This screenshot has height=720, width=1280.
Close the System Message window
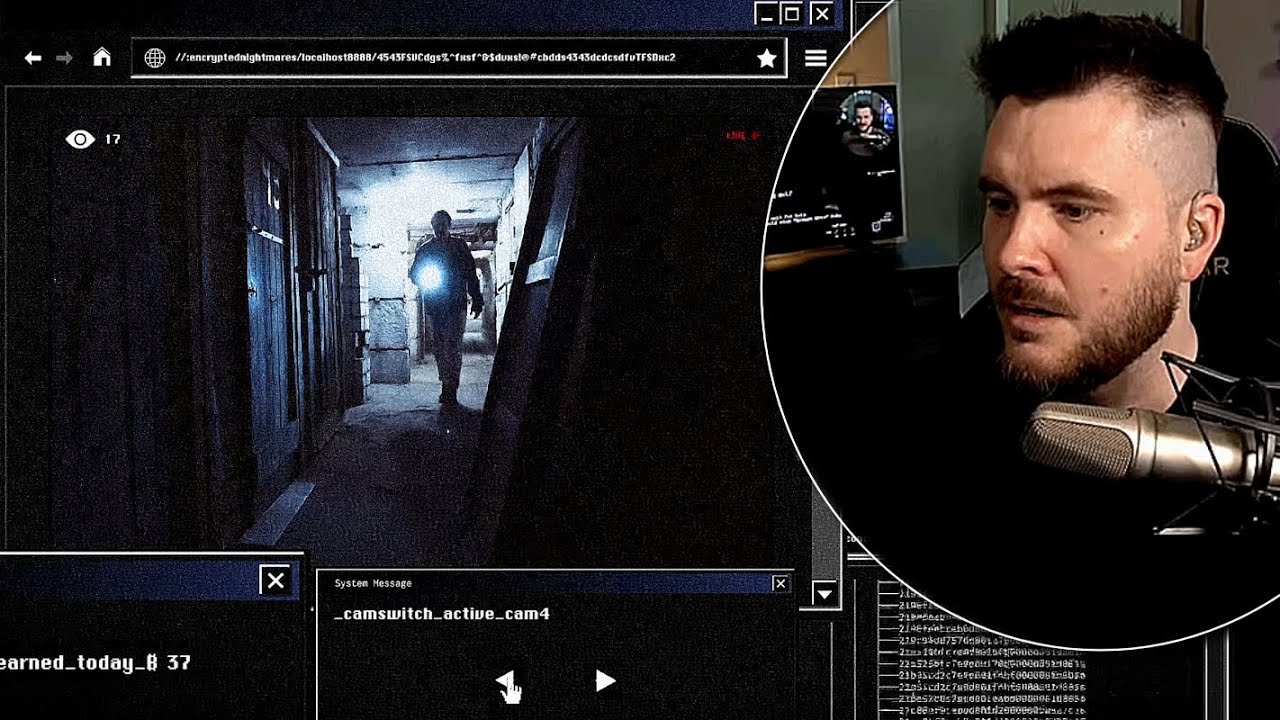(x=780, y=583)
